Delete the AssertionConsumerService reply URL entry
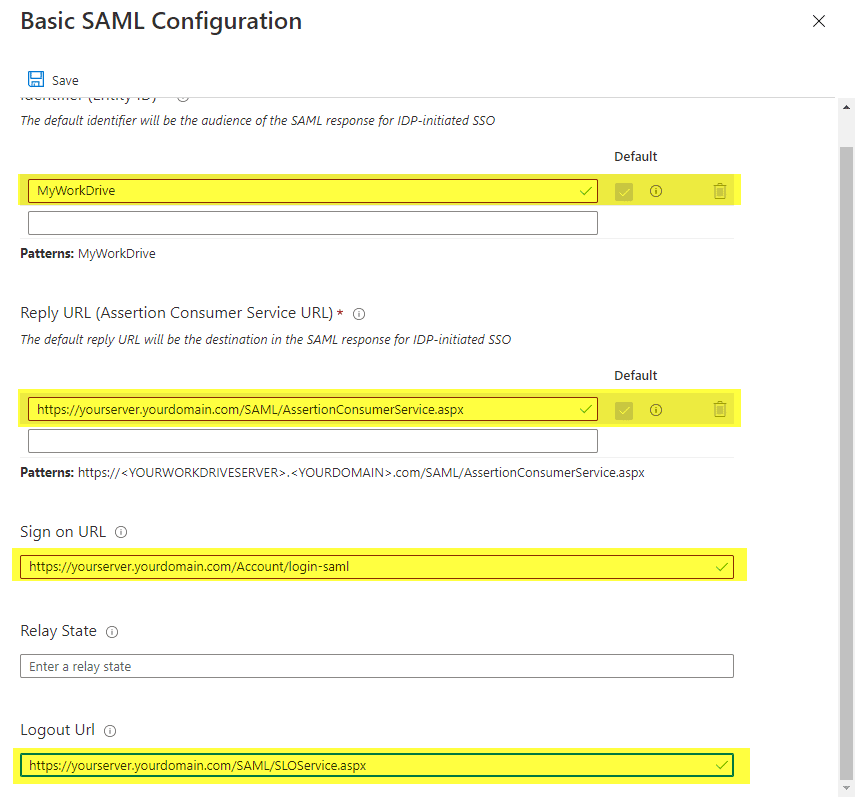 pos(719,409)
